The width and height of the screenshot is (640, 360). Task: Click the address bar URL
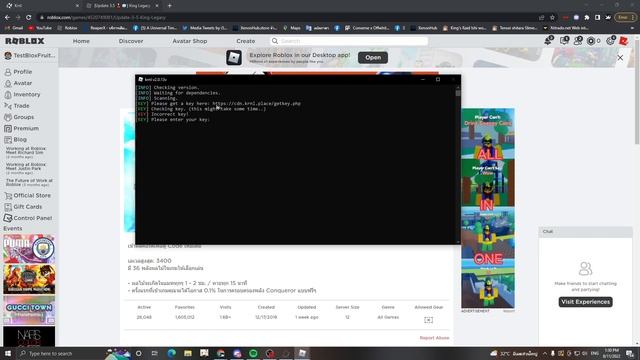tap(106, 18)
